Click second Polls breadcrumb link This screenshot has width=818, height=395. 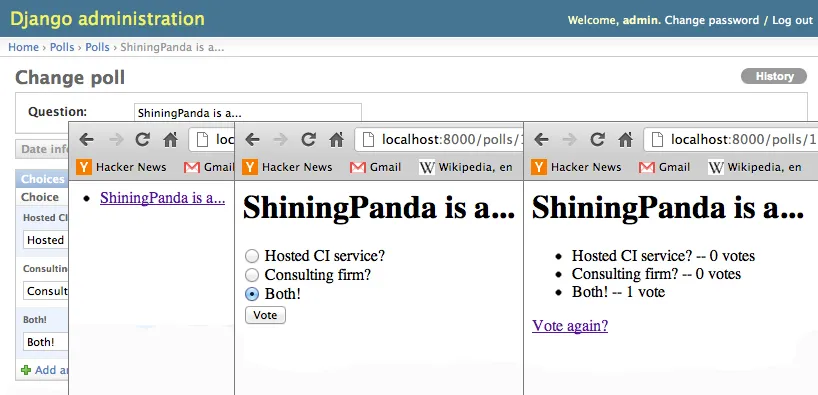pyautogui.click(x=98, y=47)
